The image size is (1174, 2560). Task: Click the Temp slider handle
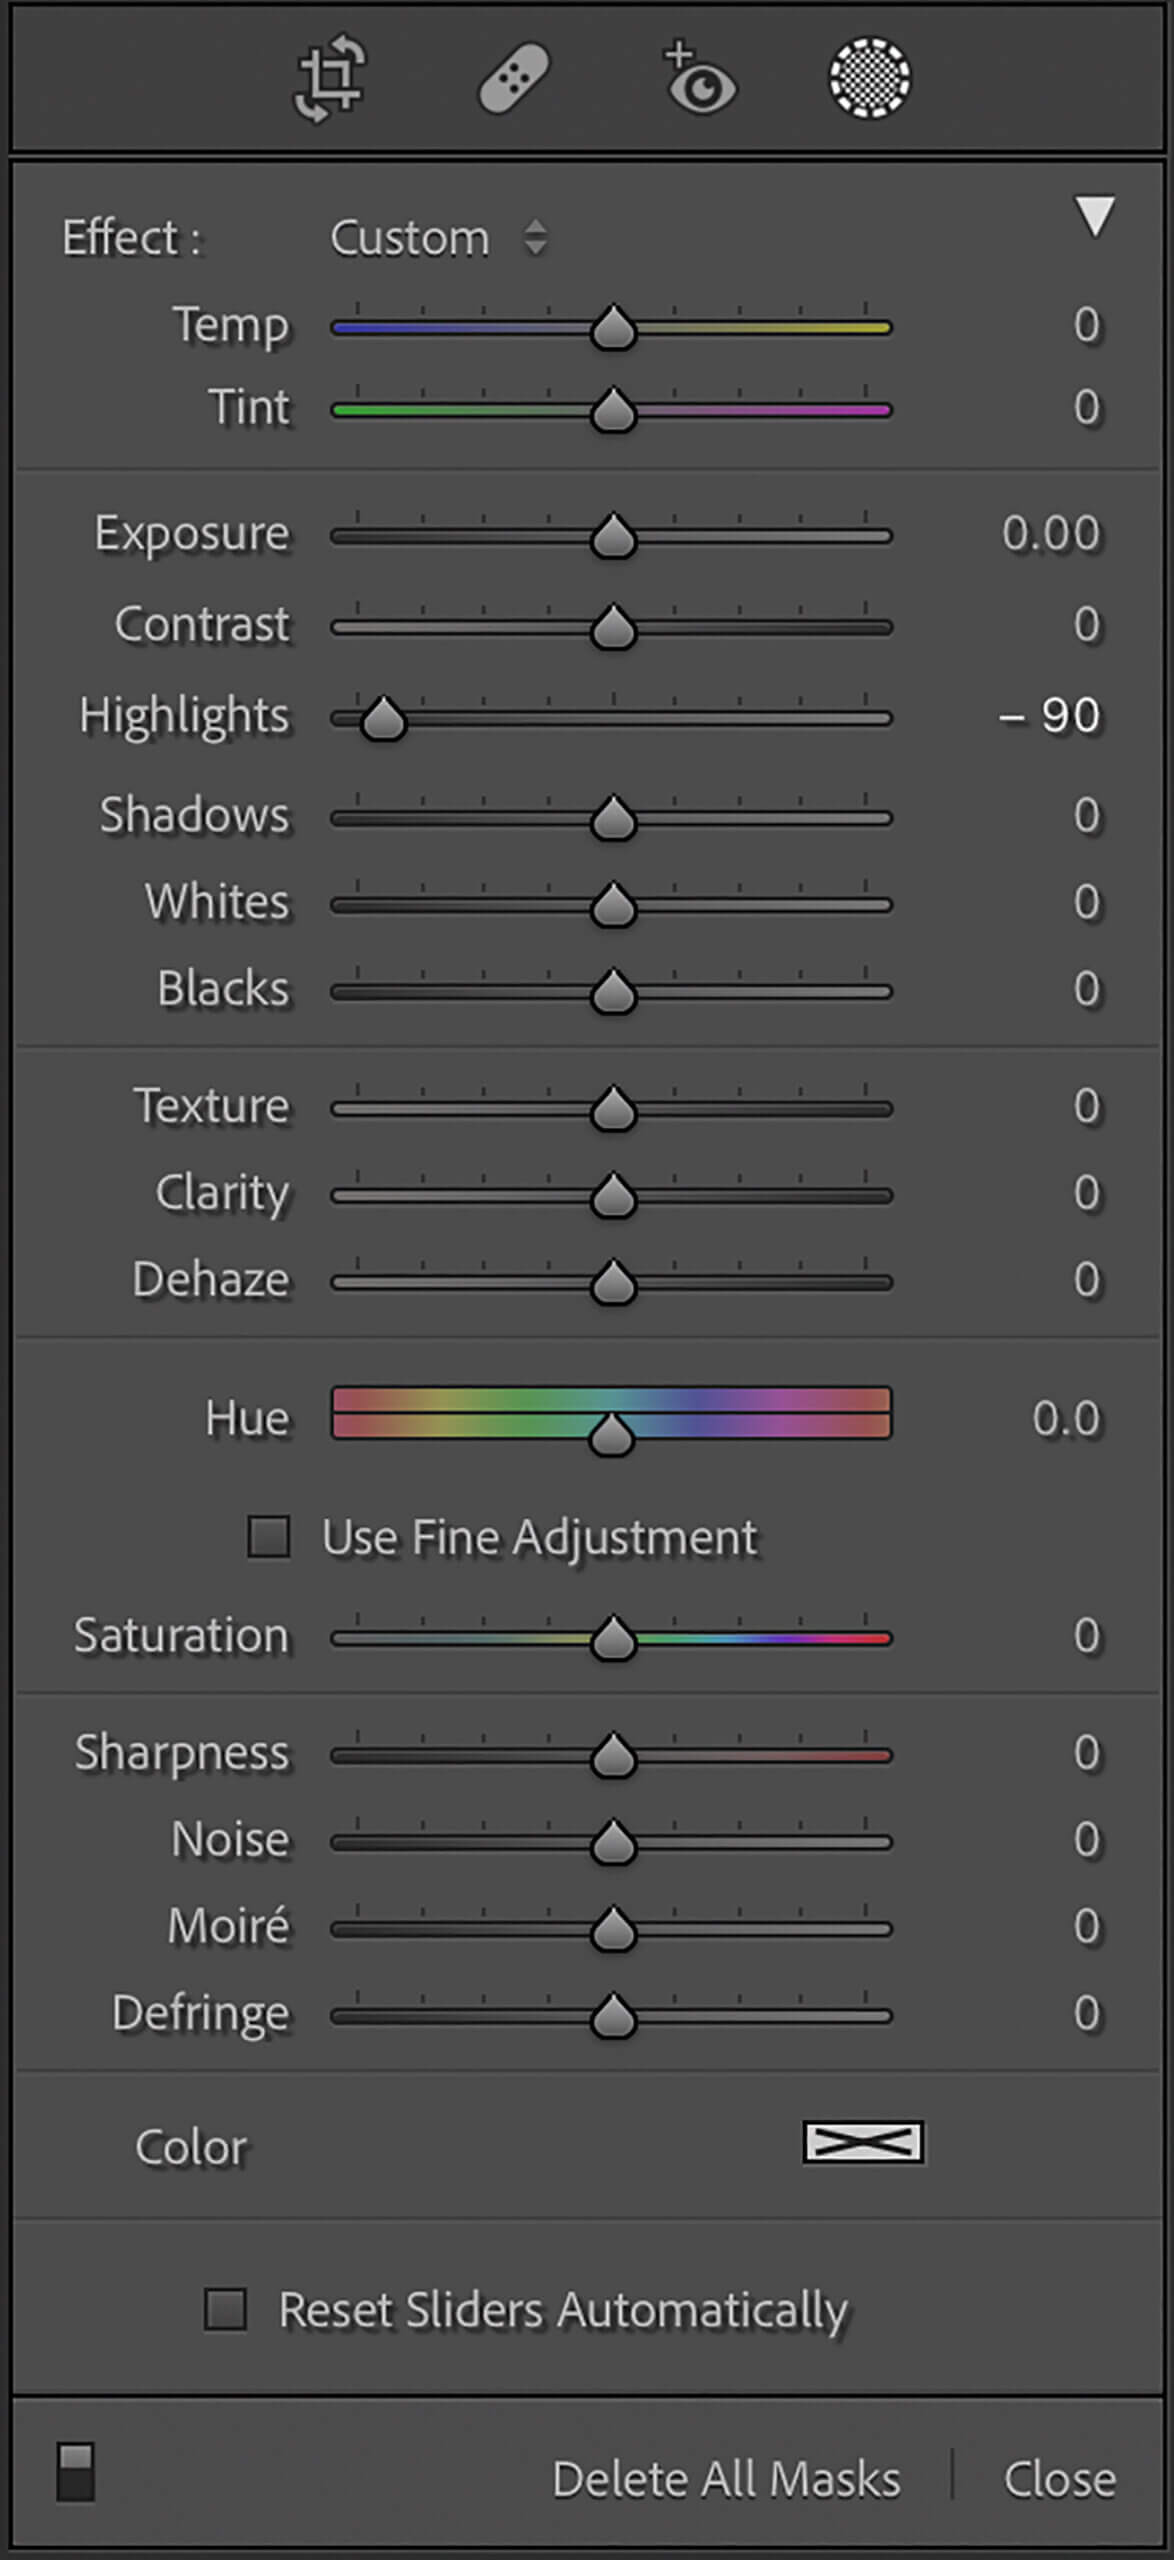coord(613,329)
